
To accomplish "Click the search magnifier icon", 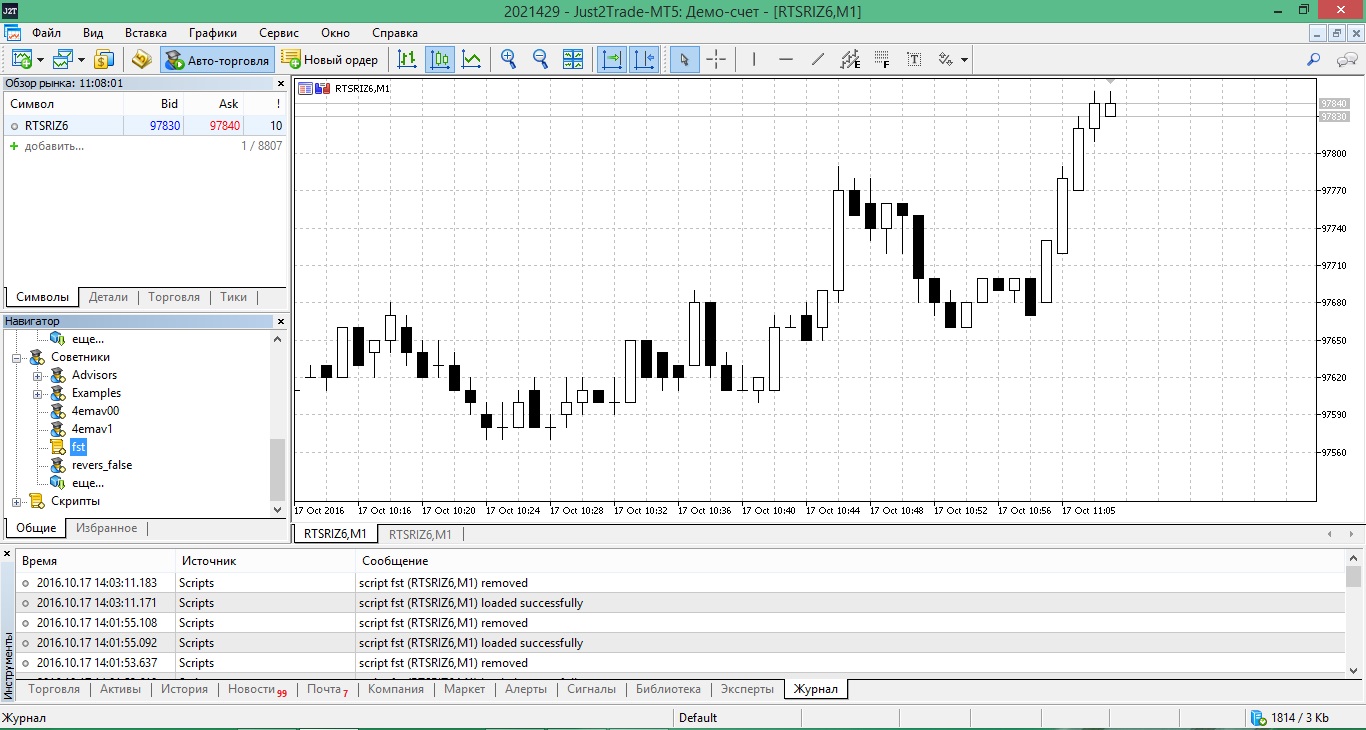I will [1314, 60].
